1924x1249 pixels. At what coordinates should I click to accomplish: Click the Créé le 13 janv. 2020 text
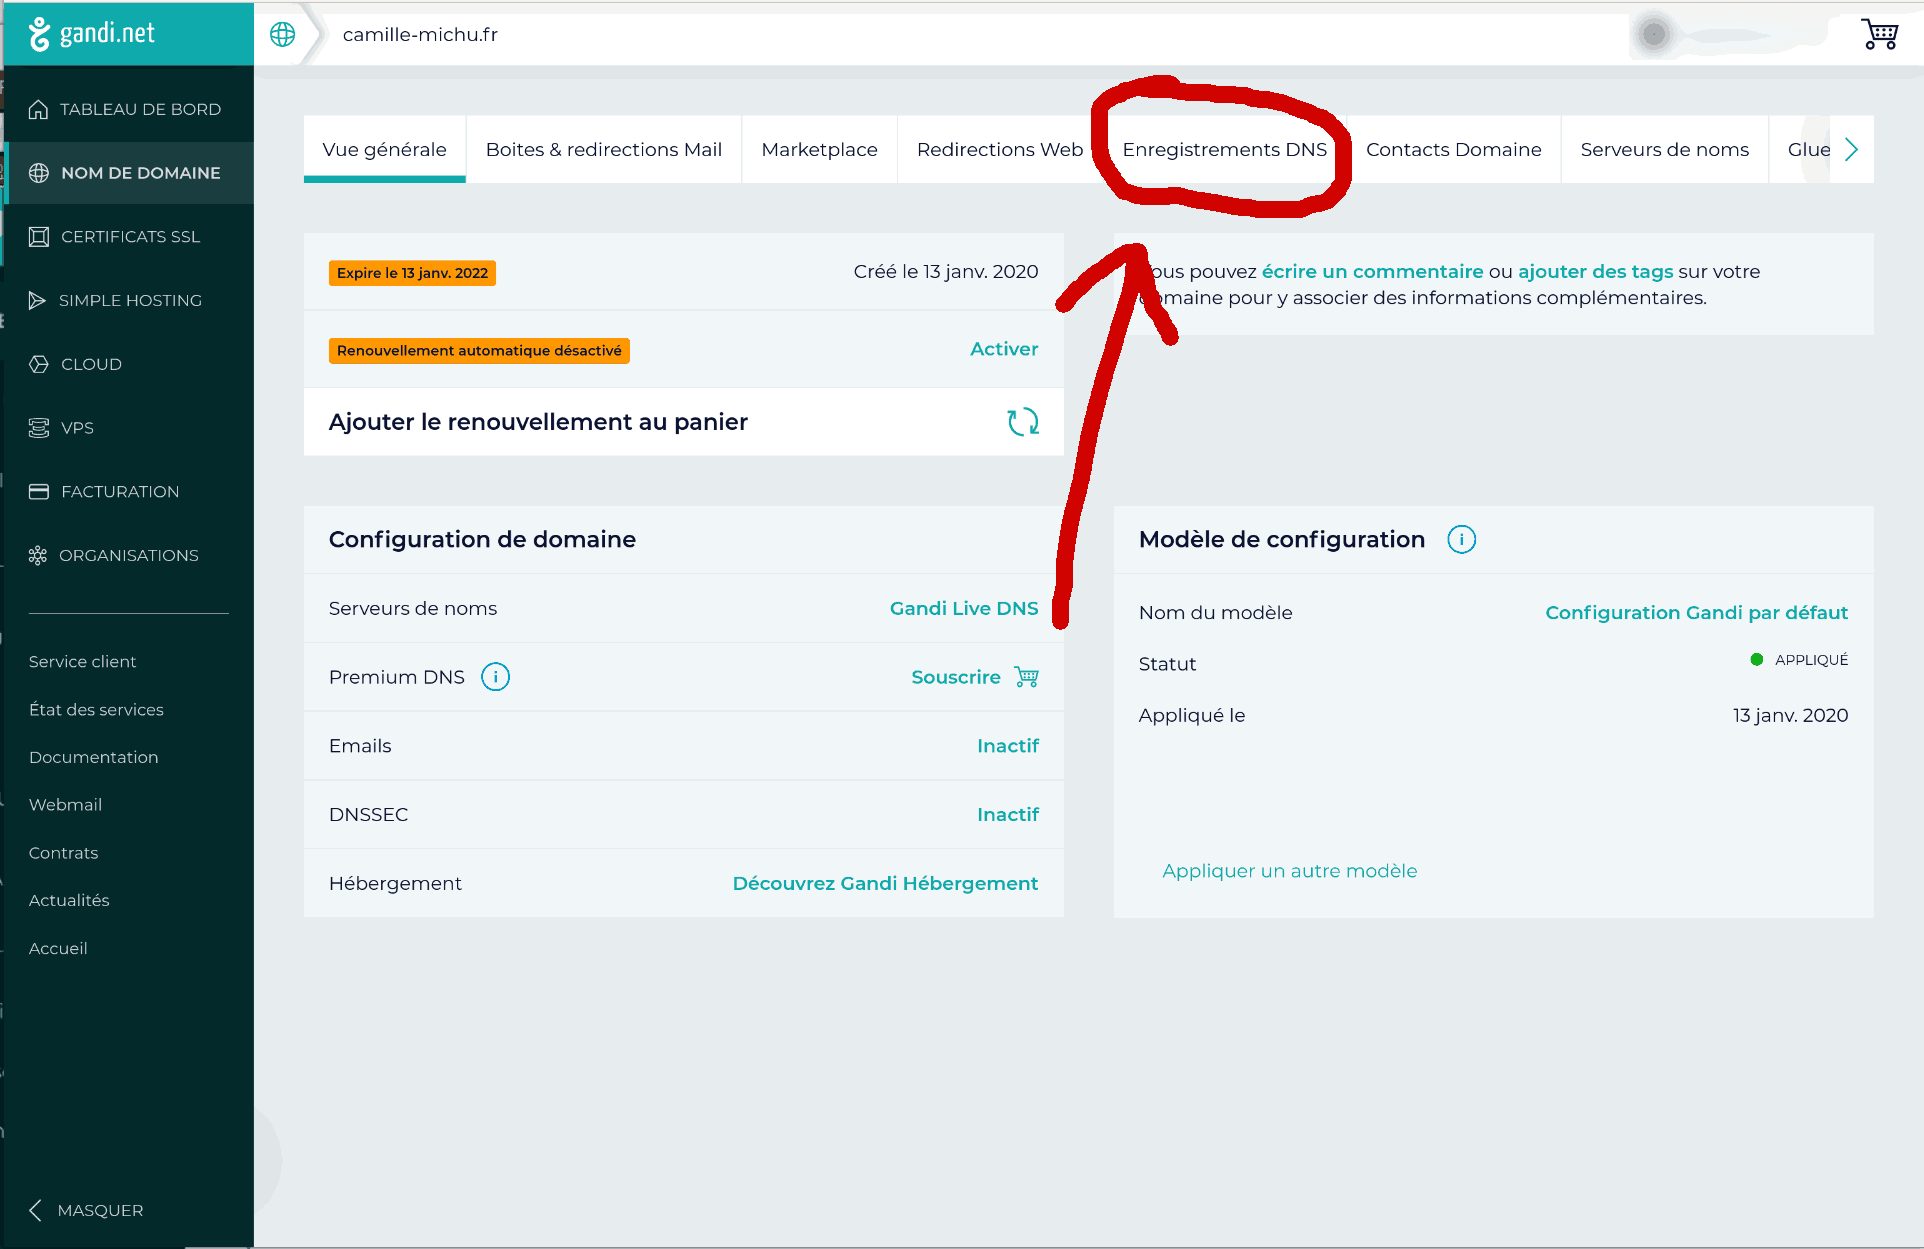point(945,272)
